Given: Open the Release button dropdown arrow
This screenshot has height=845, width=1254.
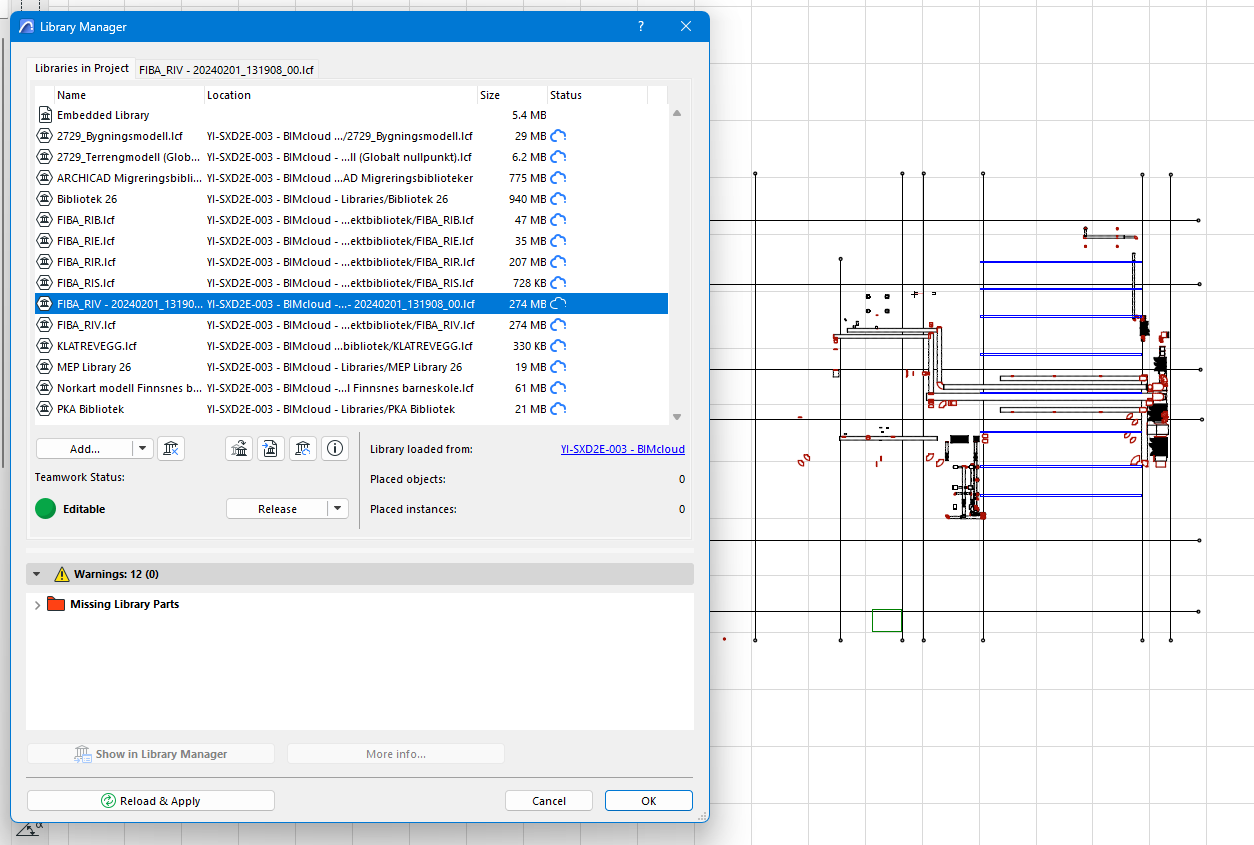Looking at the screenshot, I should (338, 509).
